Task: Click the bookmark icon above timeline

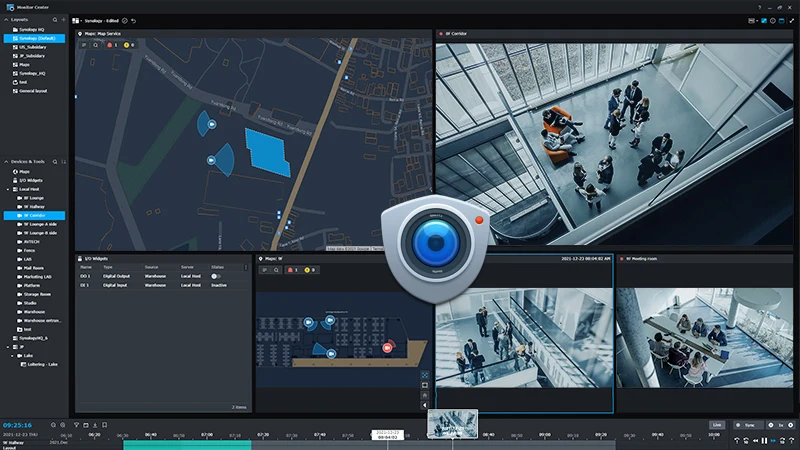Action: coord(105,425)
